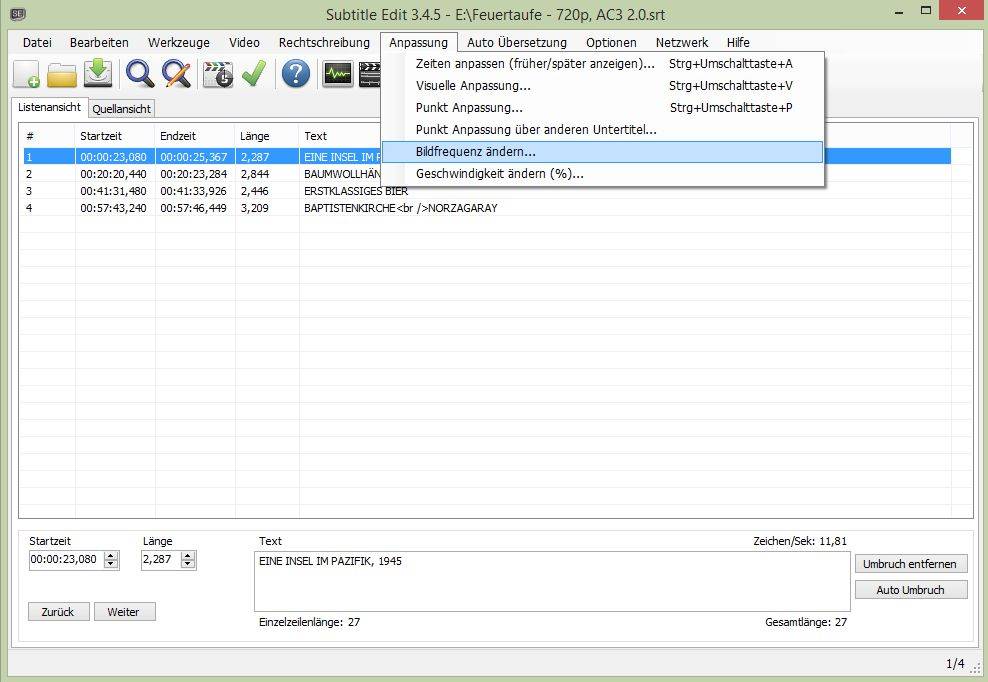Switch to the Listenansicht tab
988x682 pixels.
pos(49,107)
